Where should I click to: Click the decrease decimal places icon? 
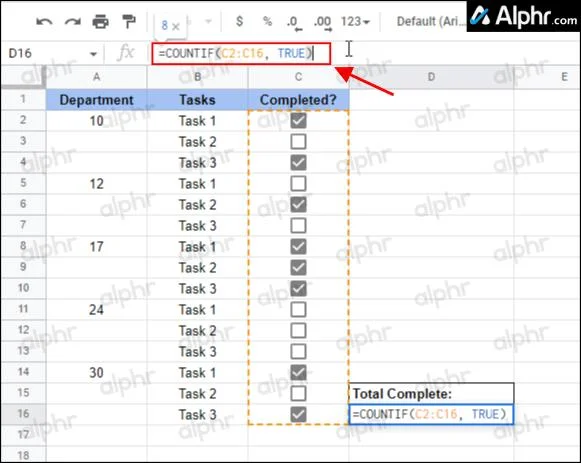pos(294,22)
